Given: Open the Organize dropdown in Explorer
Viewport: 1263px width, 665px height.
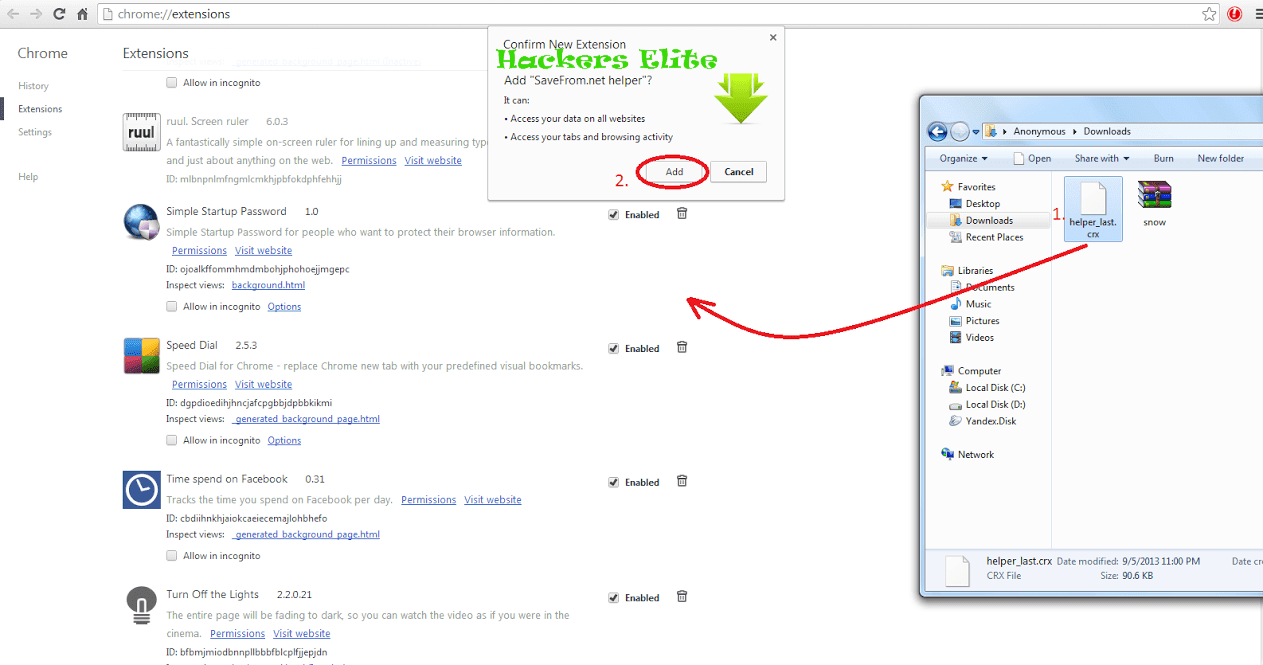Looking at the screenshot, I should [963, 158].
